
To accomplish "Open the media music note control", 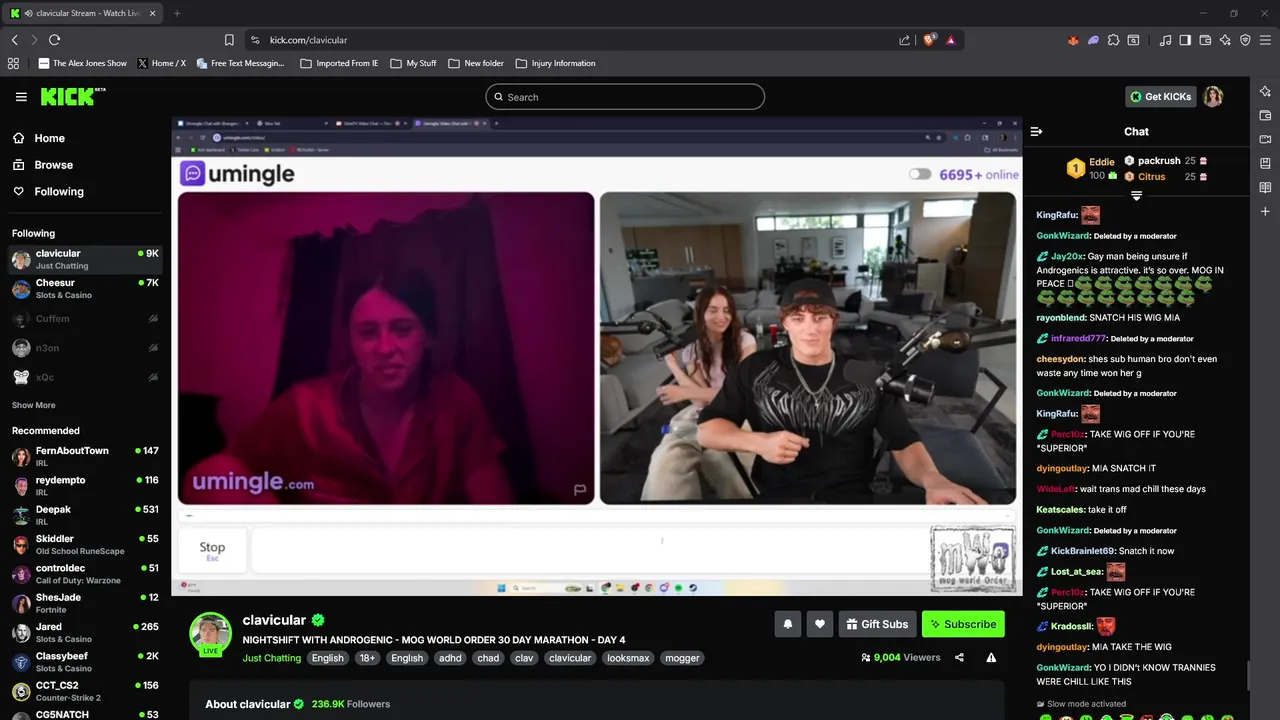I will click(1165, 40).
